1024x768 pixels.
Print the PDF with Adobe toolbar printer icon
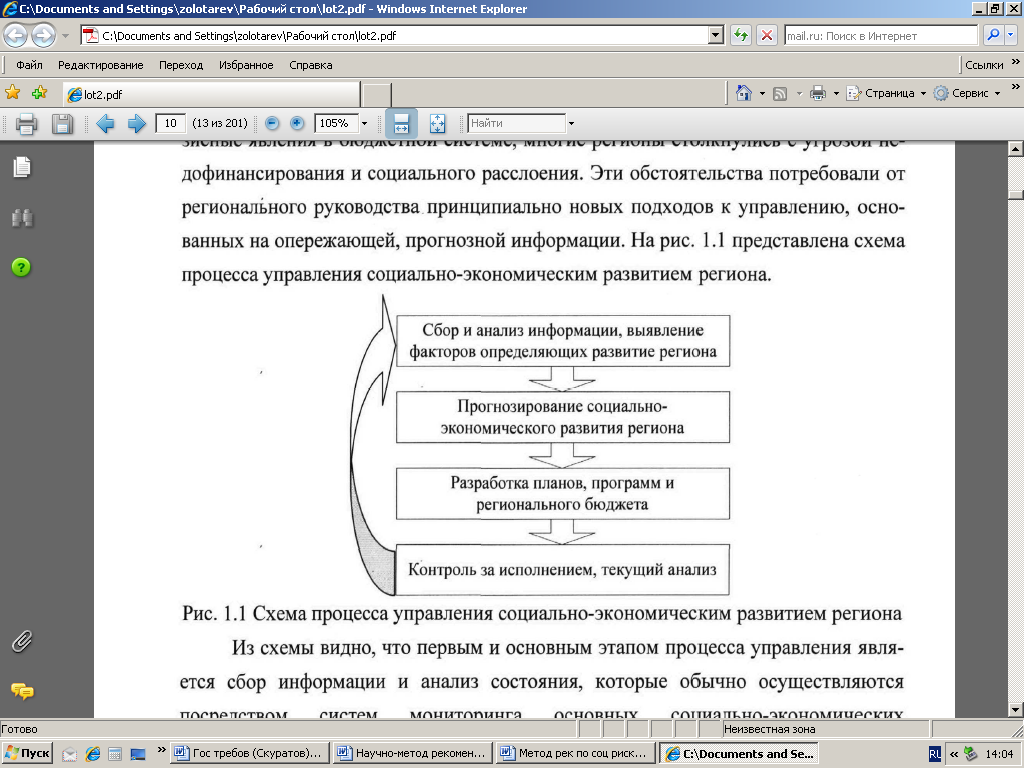tap(26, 123)
